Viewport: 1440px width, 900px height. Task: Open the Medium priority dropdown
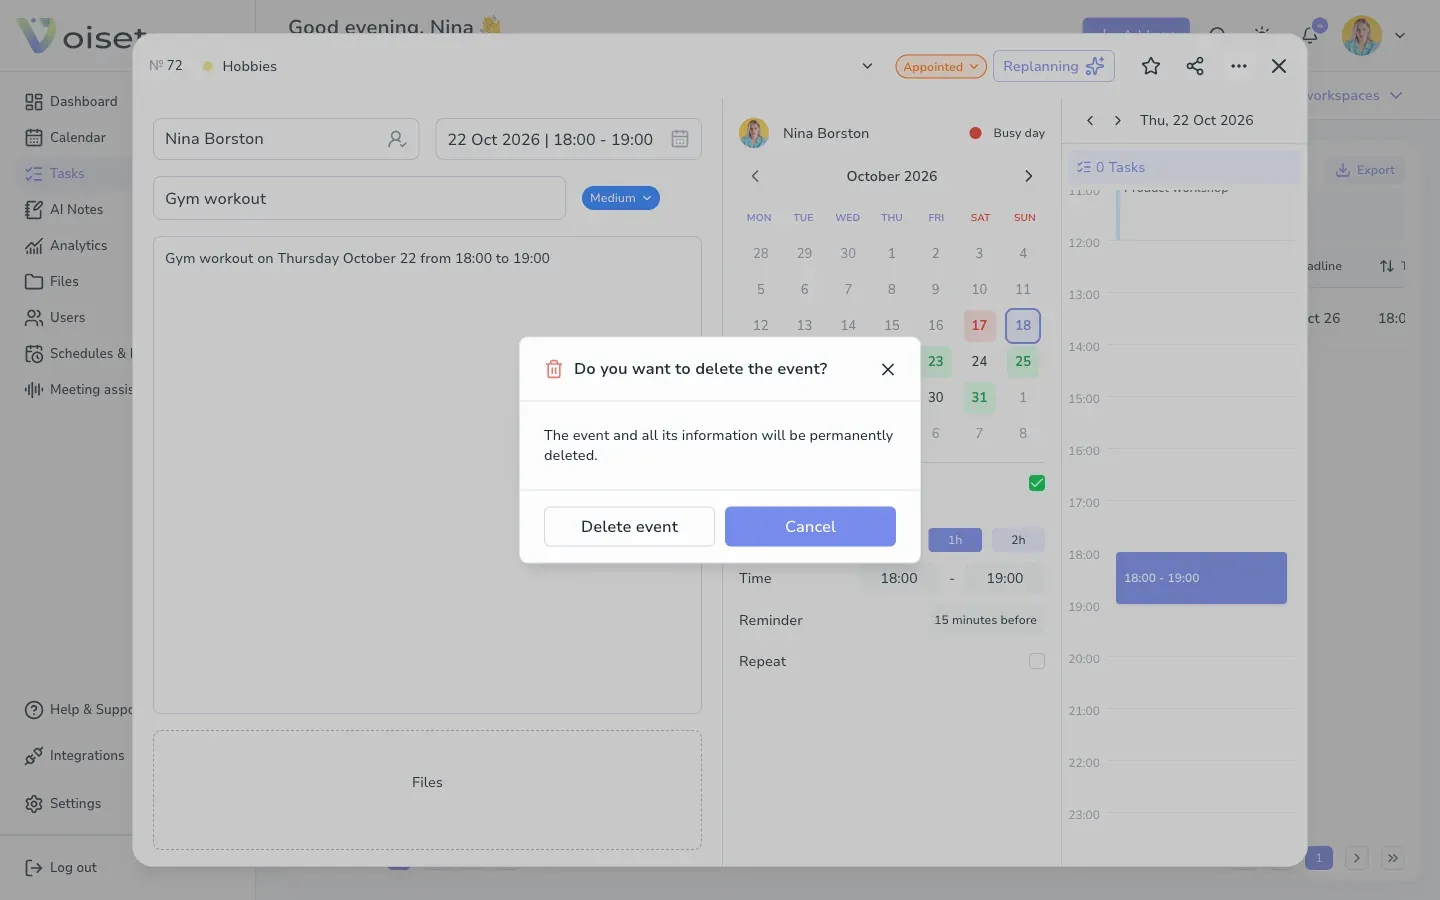click(621, 198)
